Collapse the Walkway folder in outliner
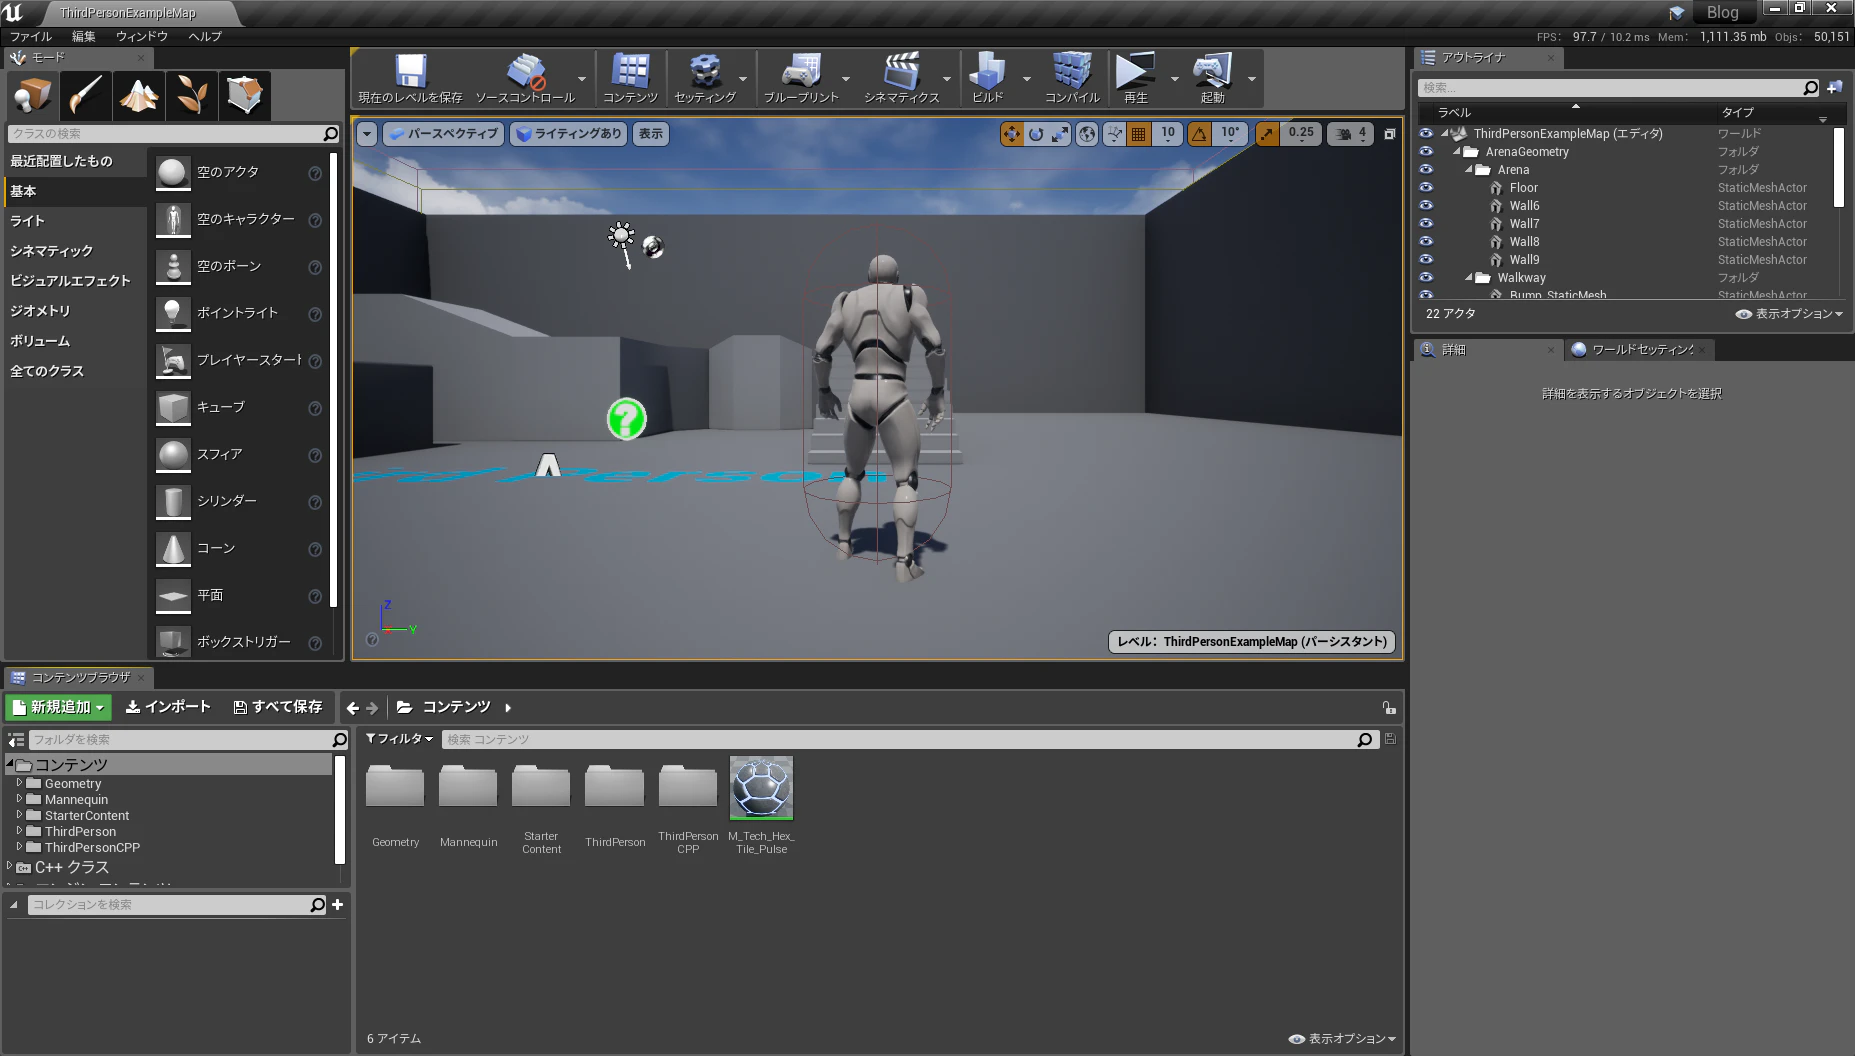The width and height of the screenshot is (1855, 1056). [x=1469, y=277]
